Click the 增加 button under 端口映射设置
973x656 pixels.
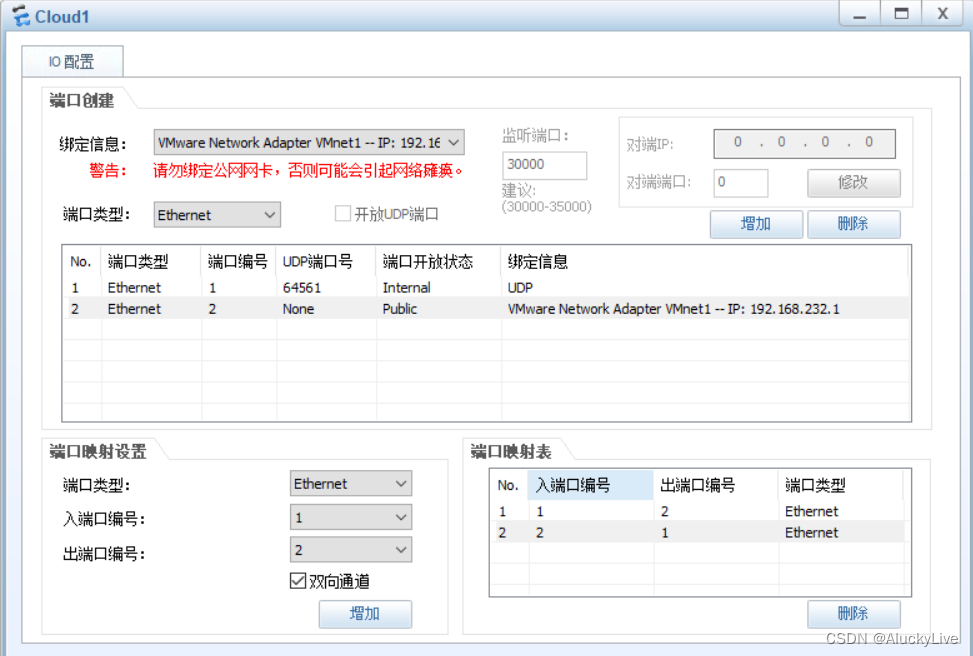coord(365,614)
